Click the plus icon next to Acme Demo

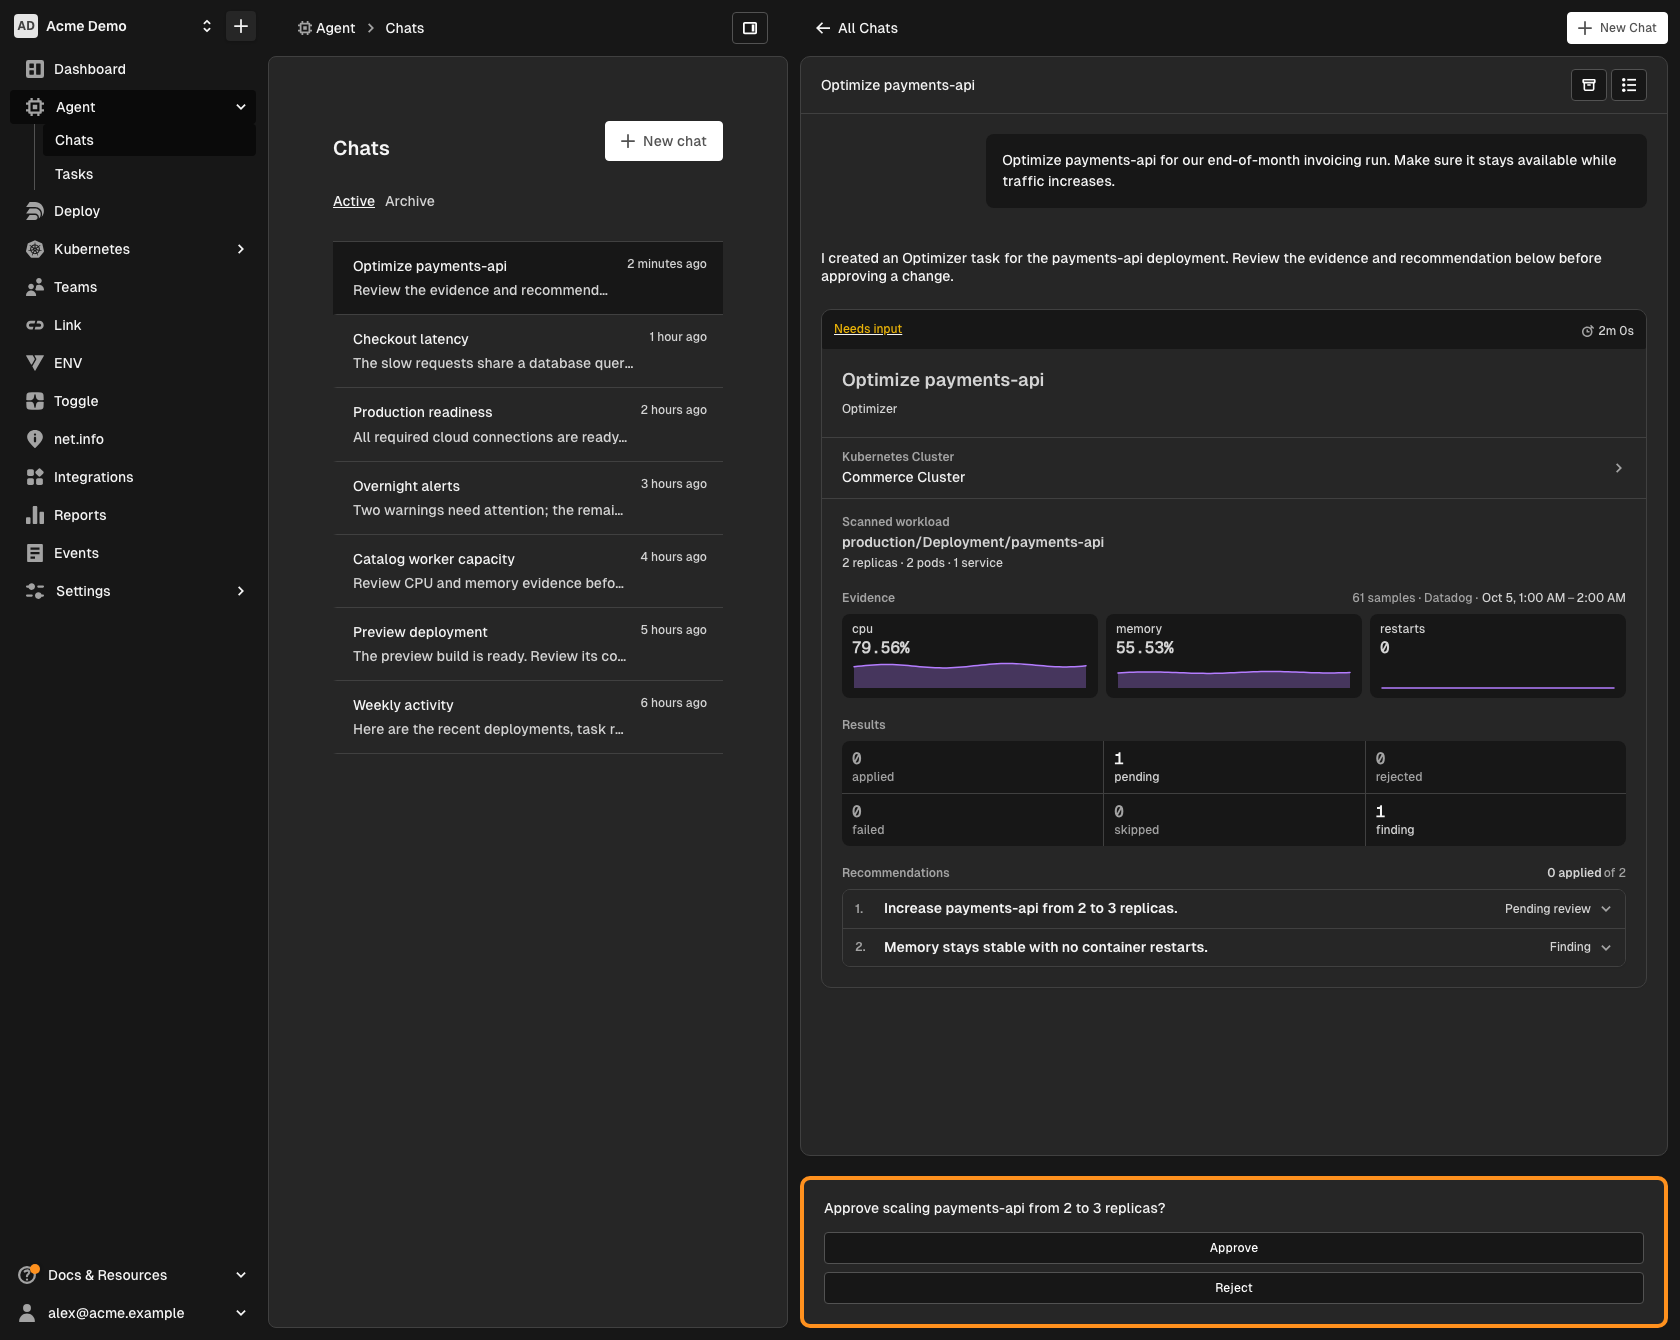241,26
